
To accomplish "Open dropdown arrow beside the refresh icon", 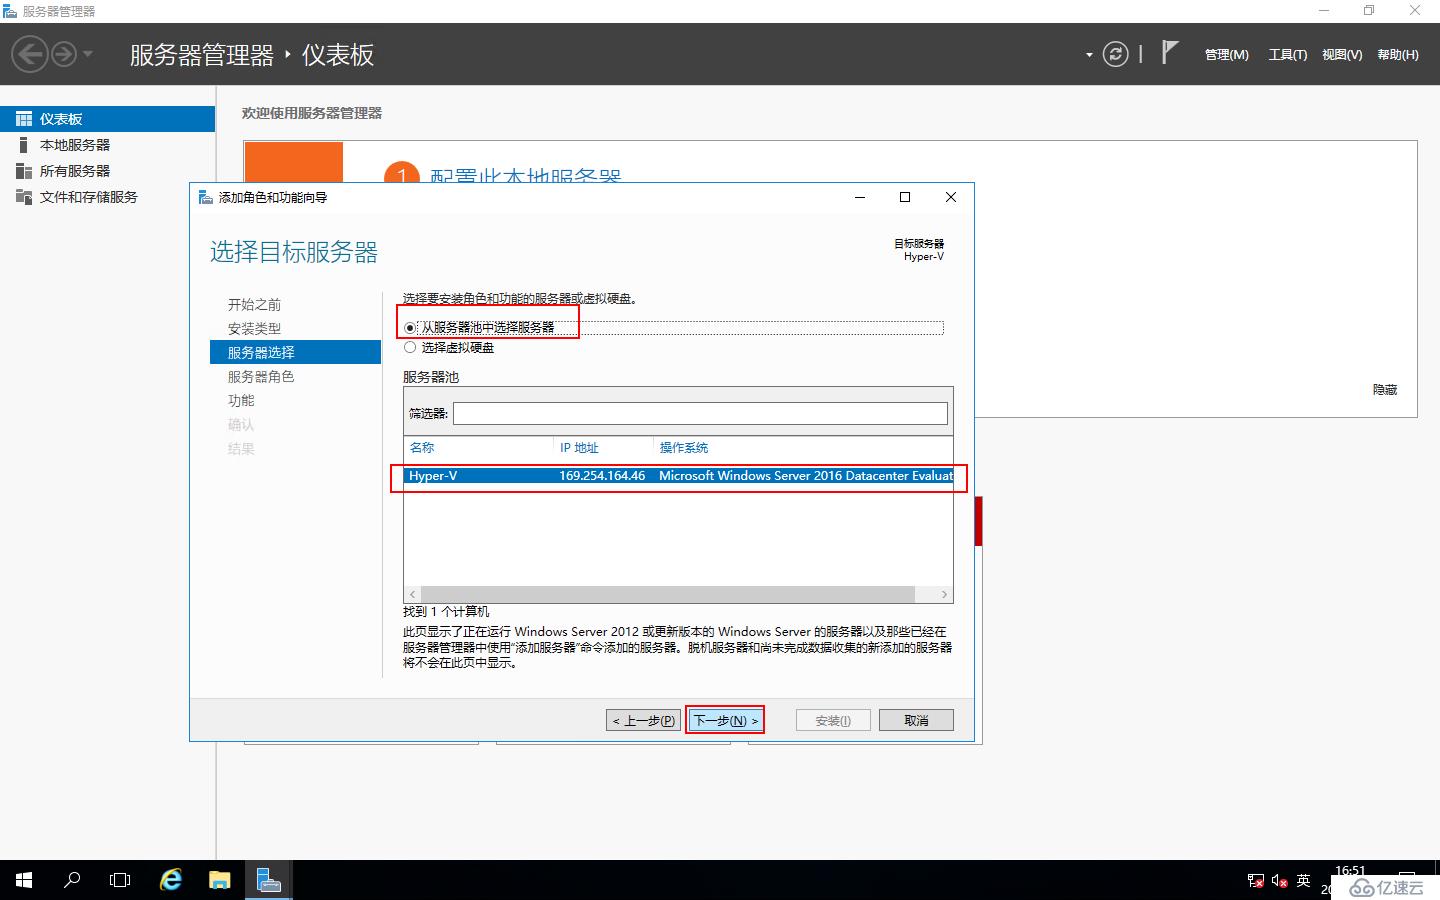I will [x=1089, y=55].
